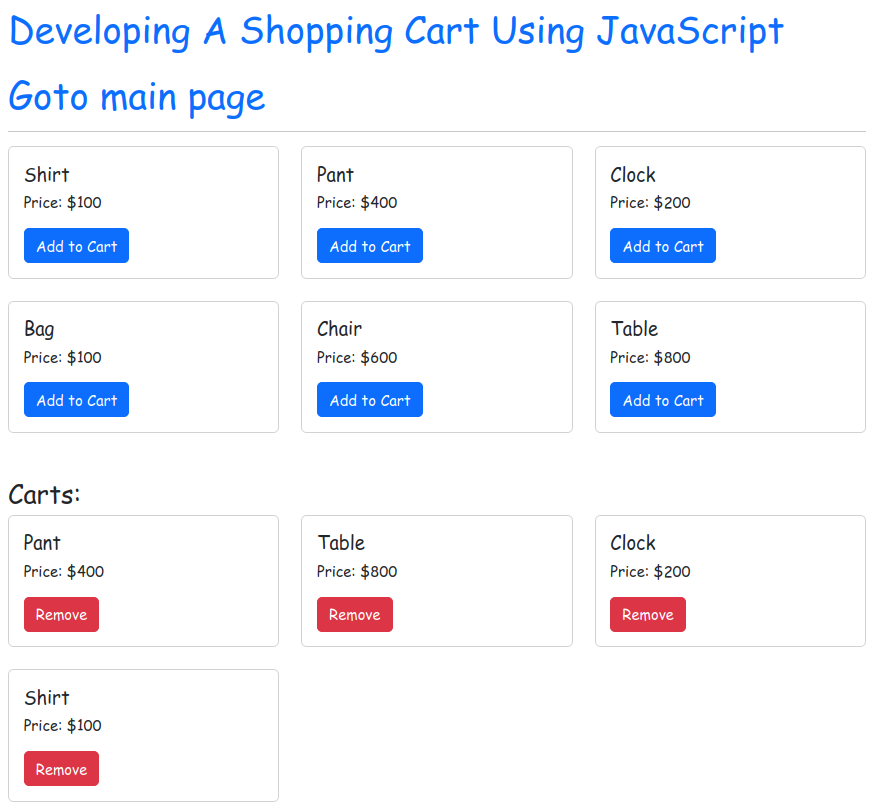
Task: Click the Chair price text $600
Action: [x=357, y=357]
